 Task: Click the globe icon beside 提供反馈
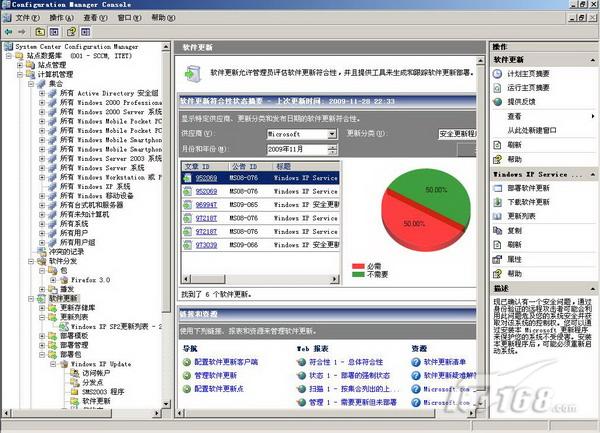(x=497, y=102)
